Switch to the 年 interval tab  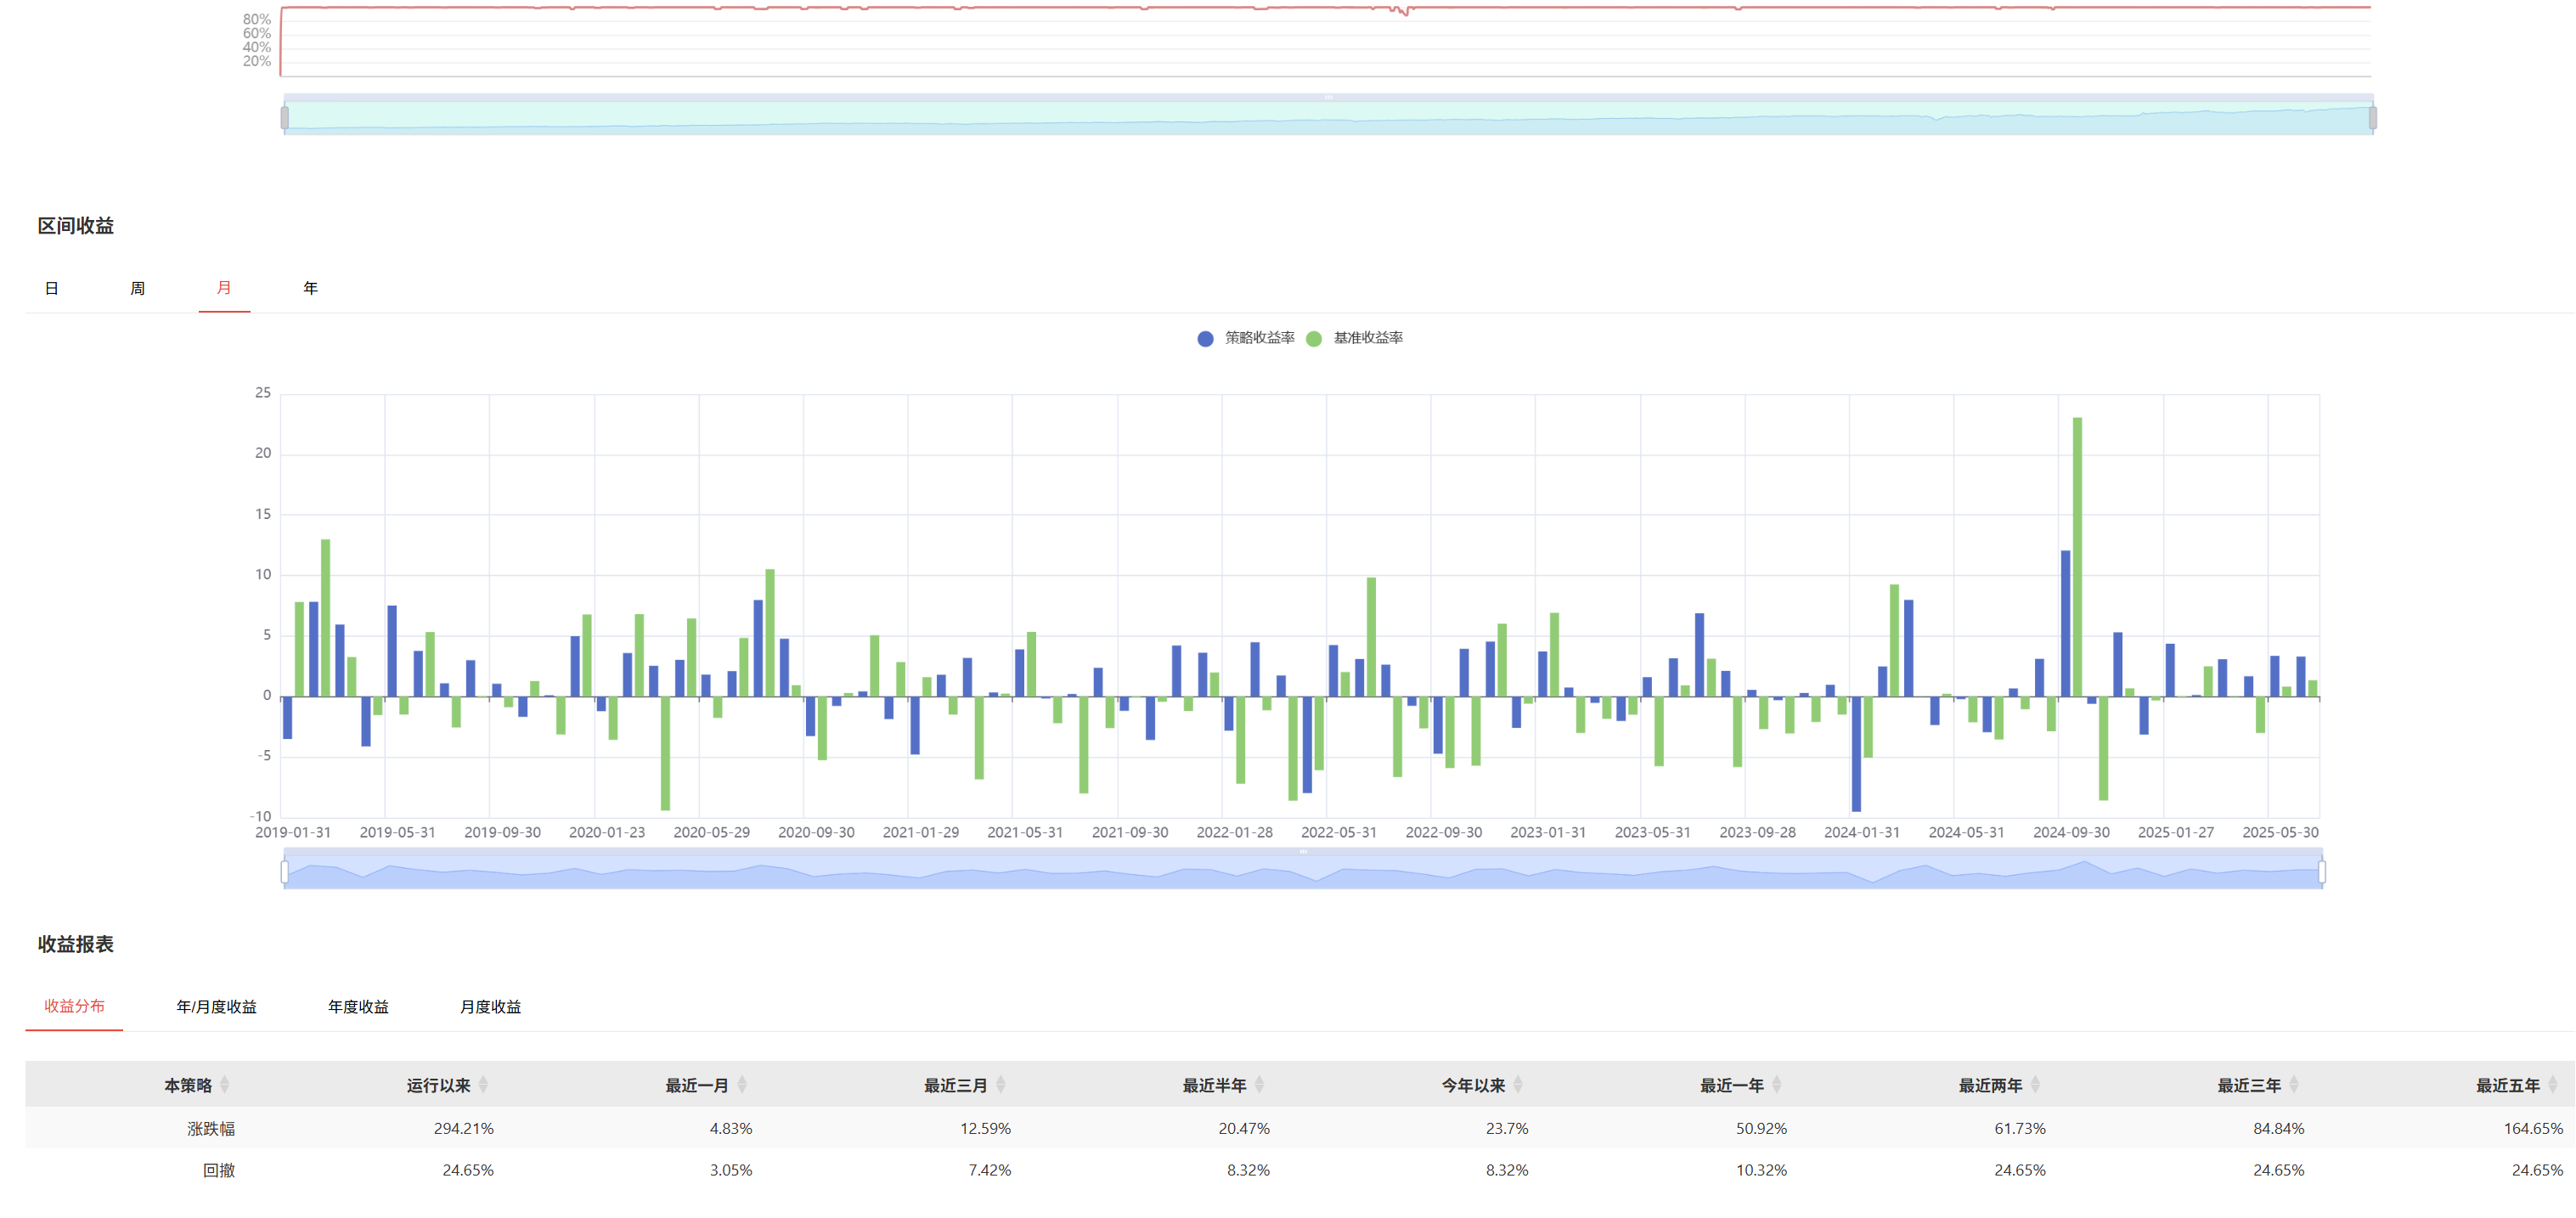pyautogui.click(x=310, y=289)
